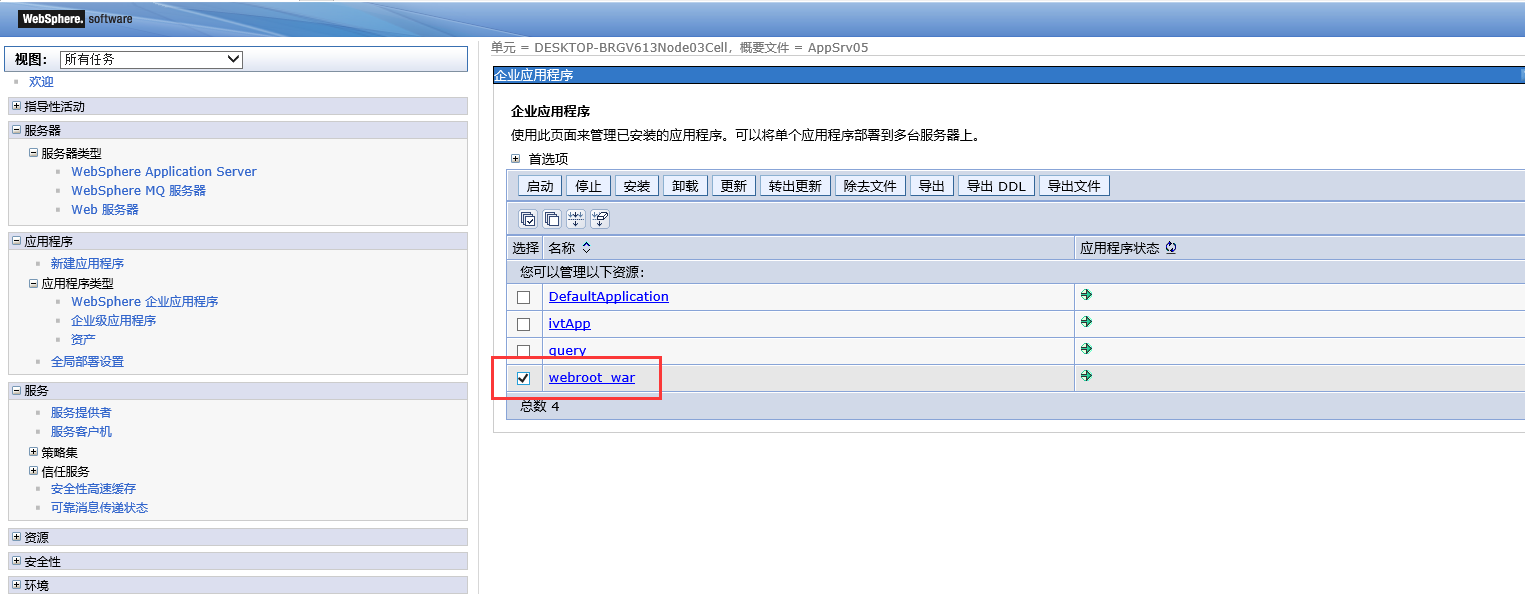Click the 导出 export button
This screenshot has height=594, width=1525.
coord(932,186)
